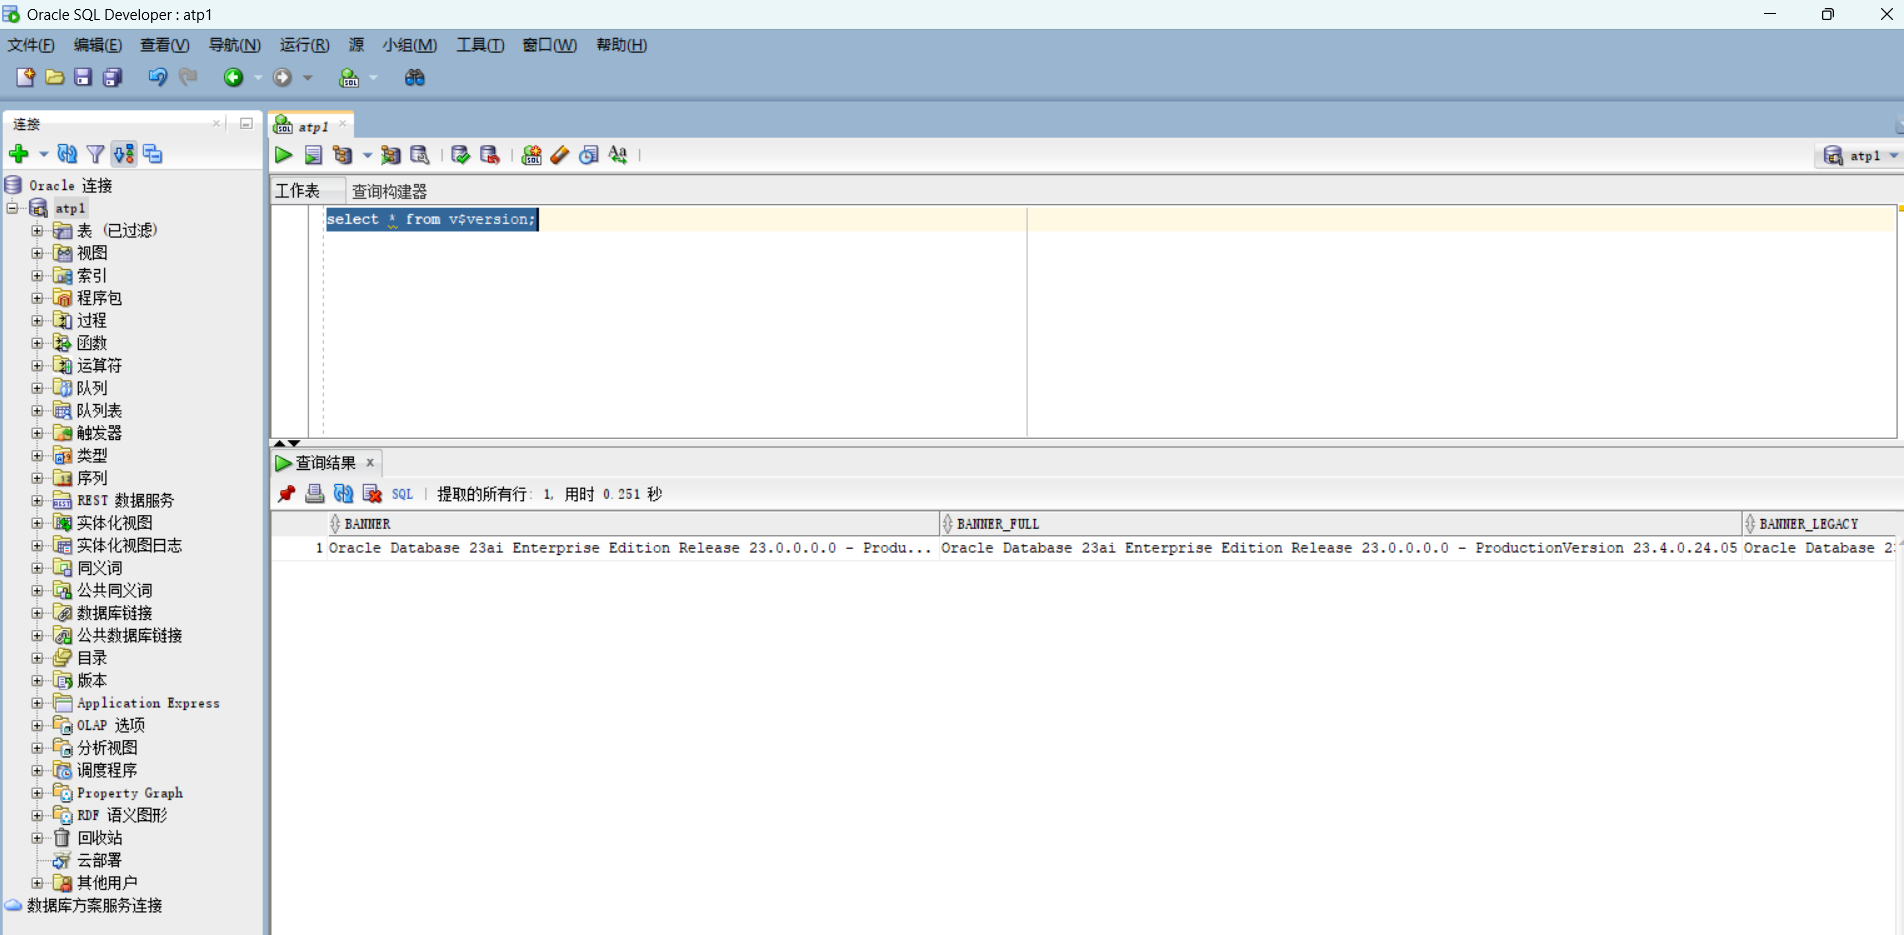Clear the worksheet with the eraser icon
1904x935 pixels.
pyautogui.click(x=560, y=155)
